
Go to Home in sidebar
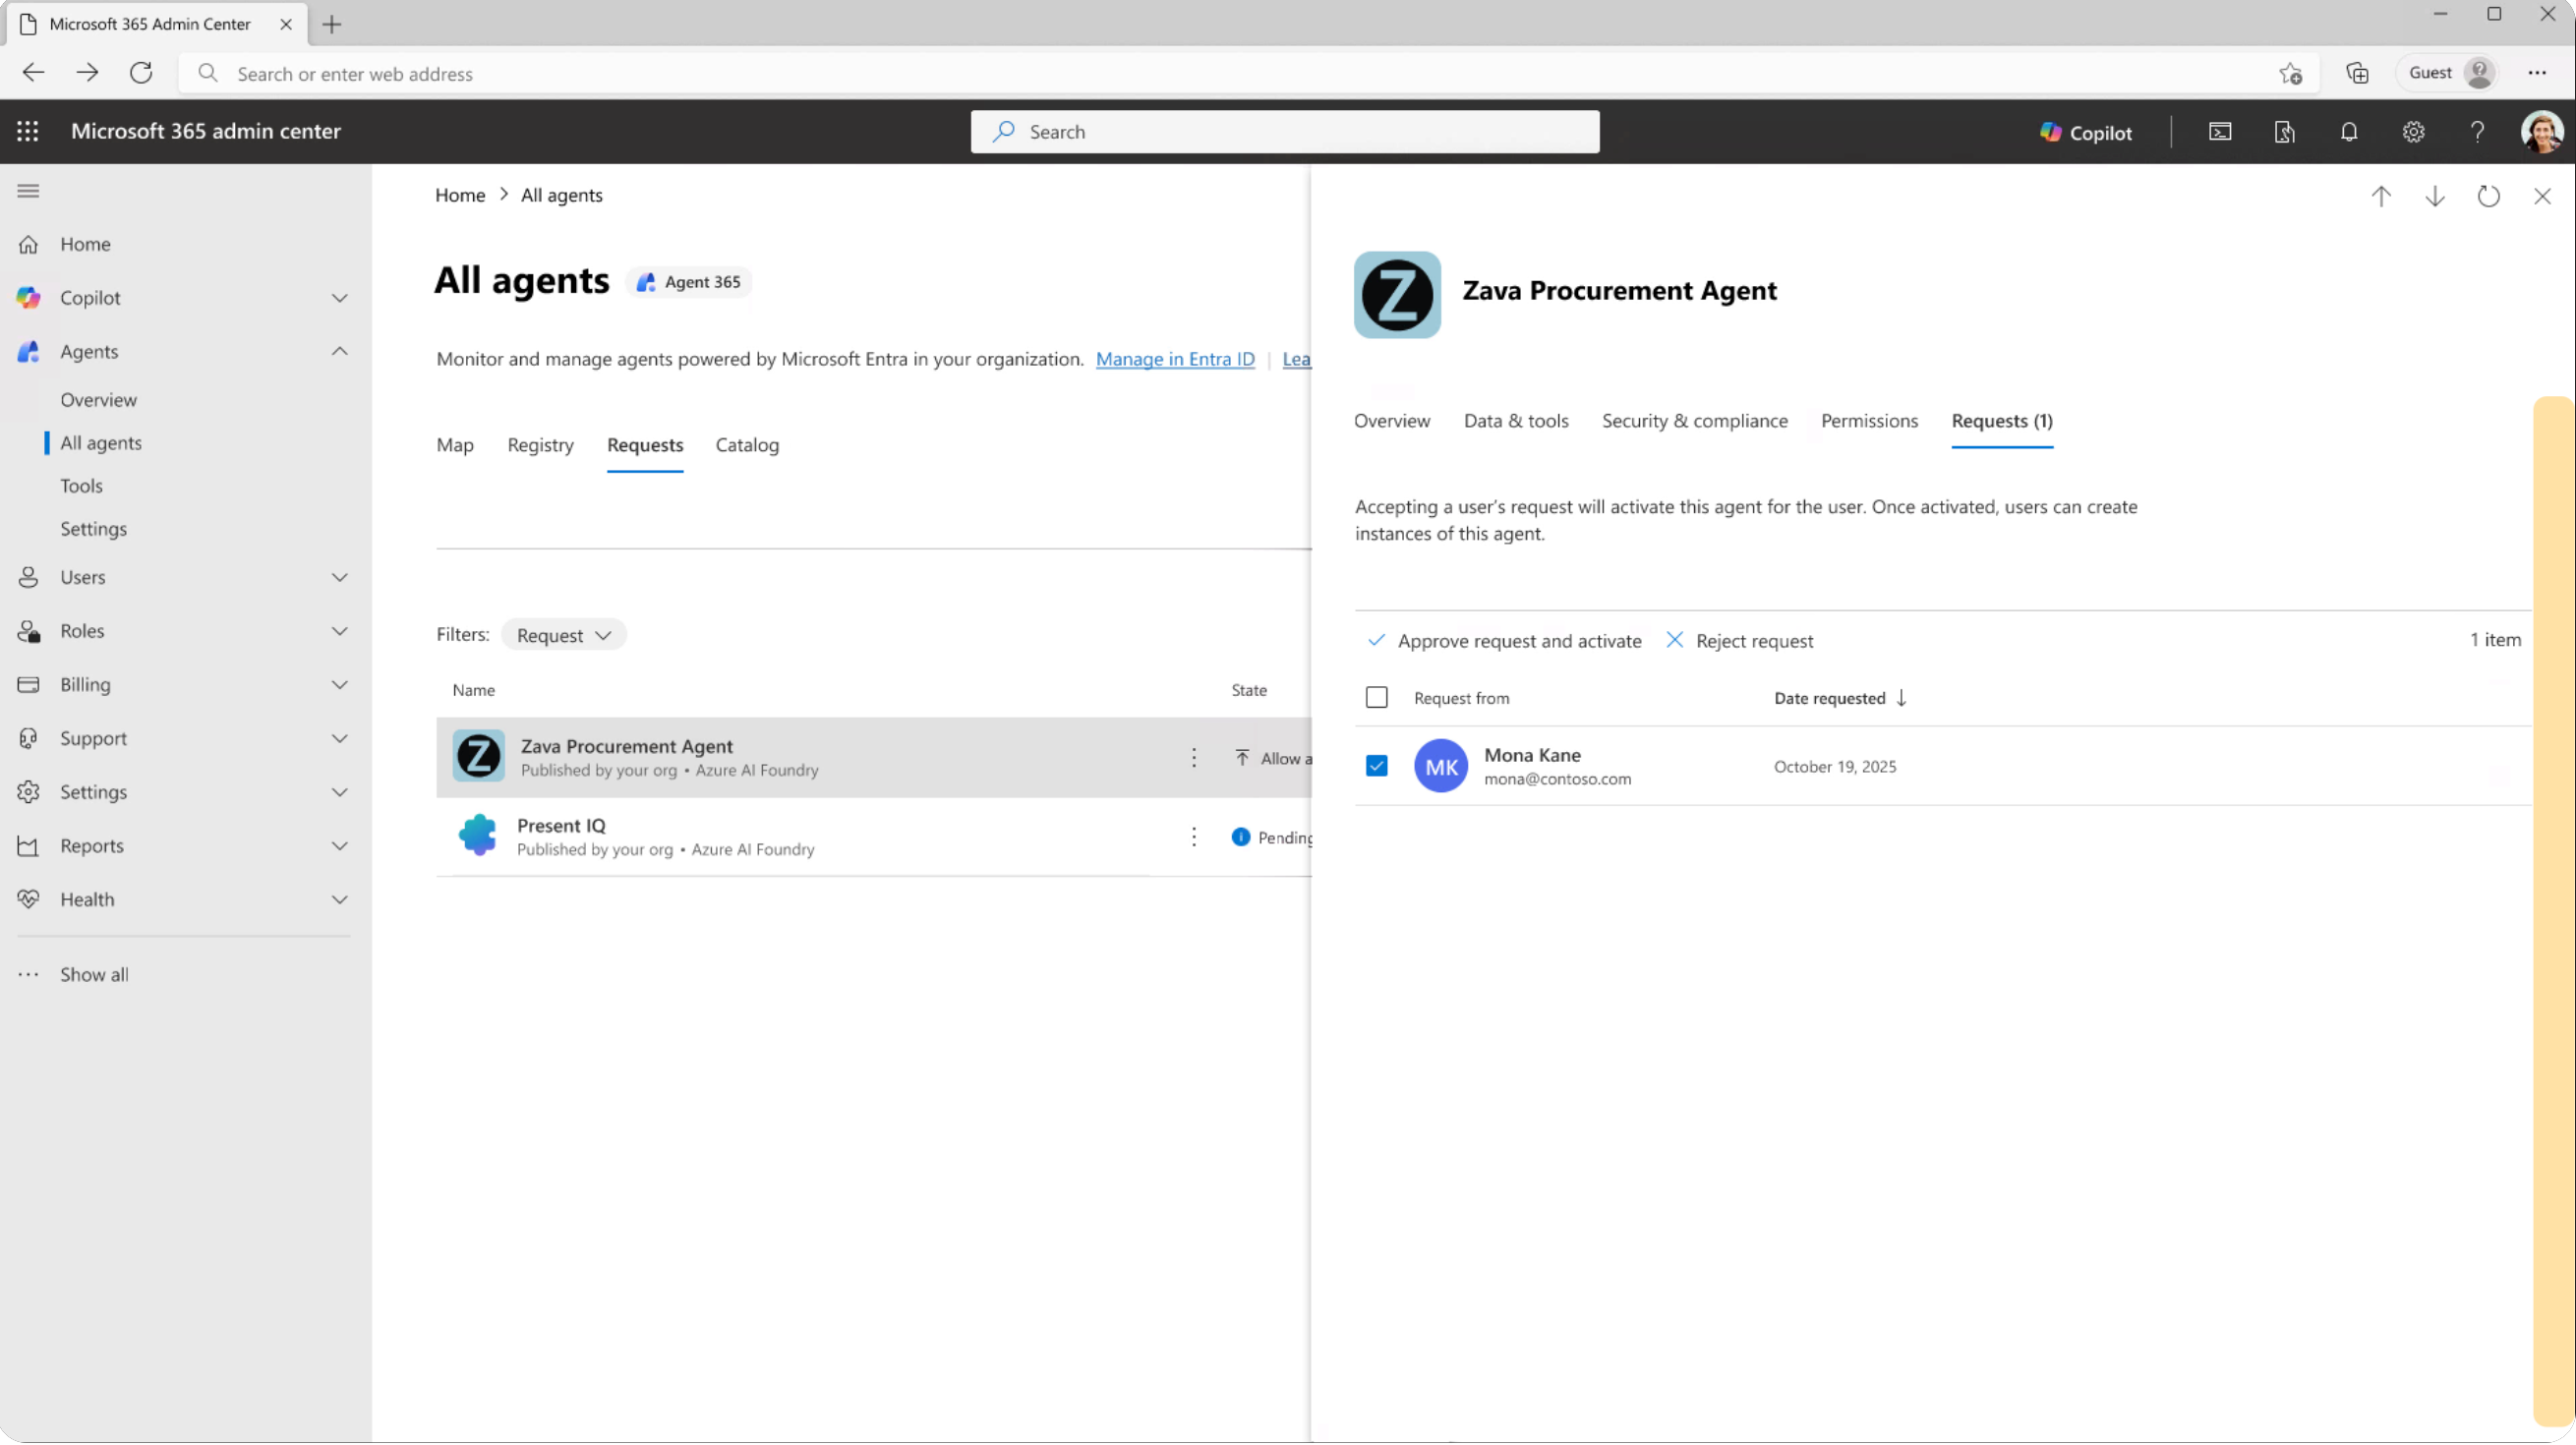(85, 245)
